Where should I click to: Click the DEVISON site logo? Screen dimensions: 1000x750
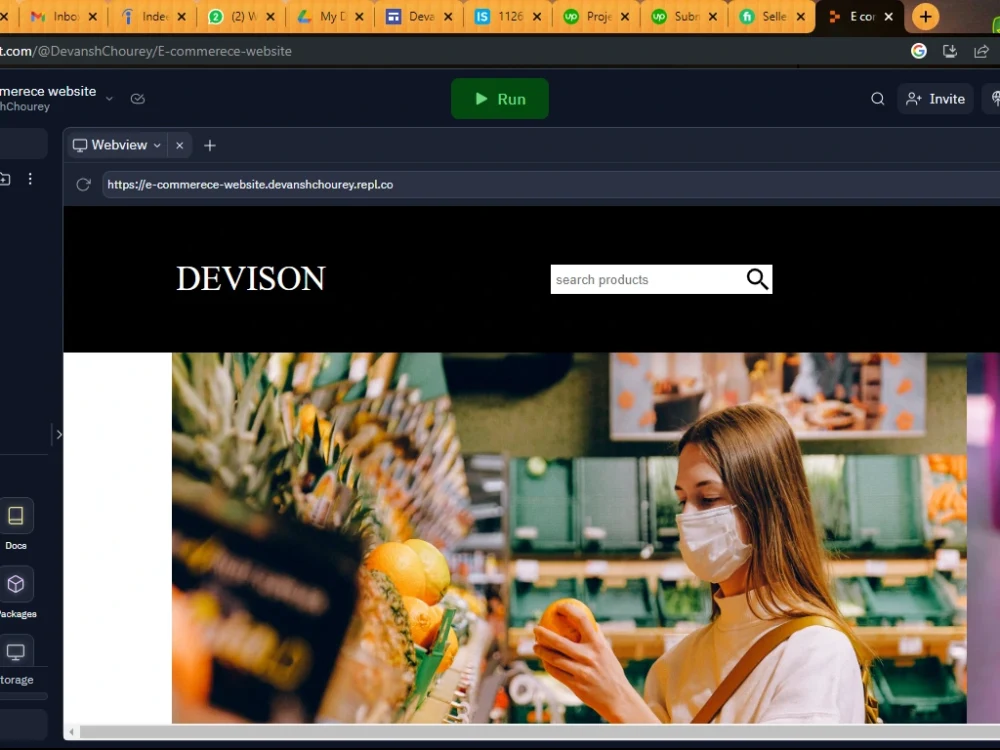coord(251,279)
